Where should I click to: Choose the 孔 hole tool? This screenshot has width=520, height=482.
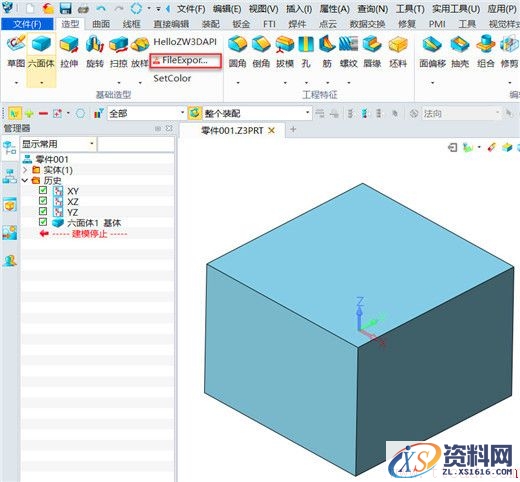[306, 52]
